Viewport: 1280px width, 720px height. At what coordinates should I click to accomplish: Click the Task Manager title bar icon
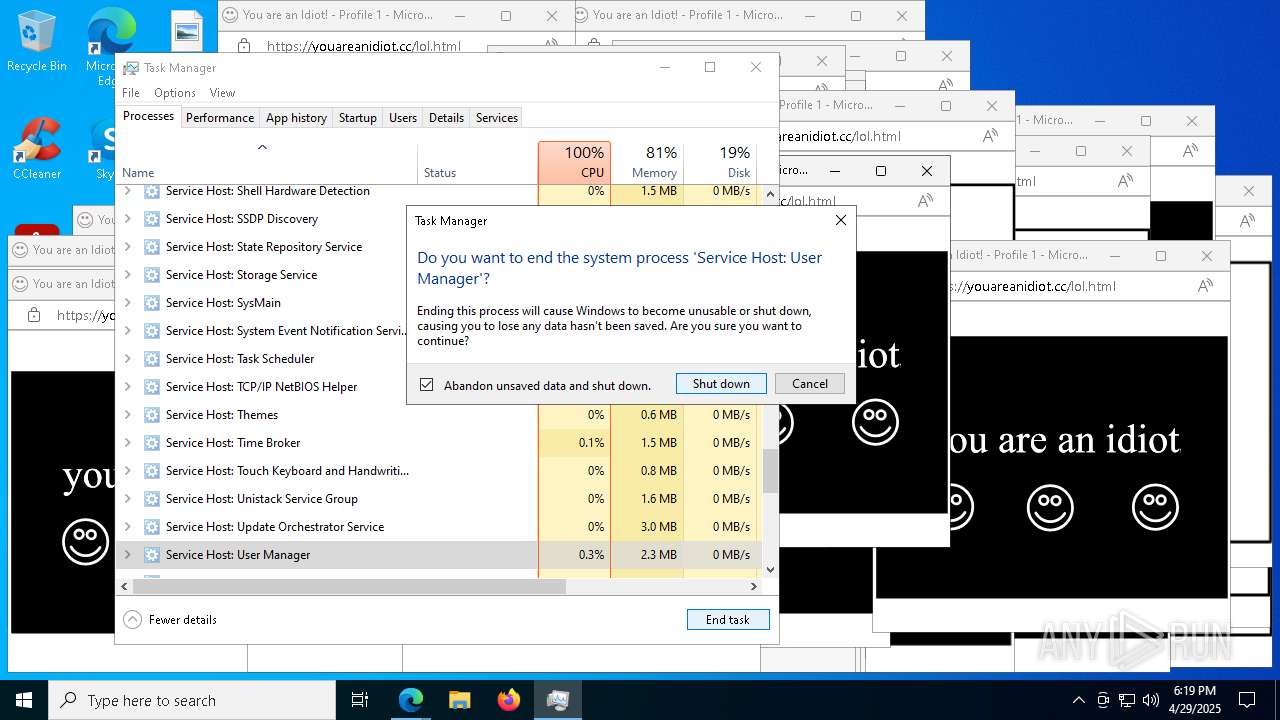pos(131,68)
